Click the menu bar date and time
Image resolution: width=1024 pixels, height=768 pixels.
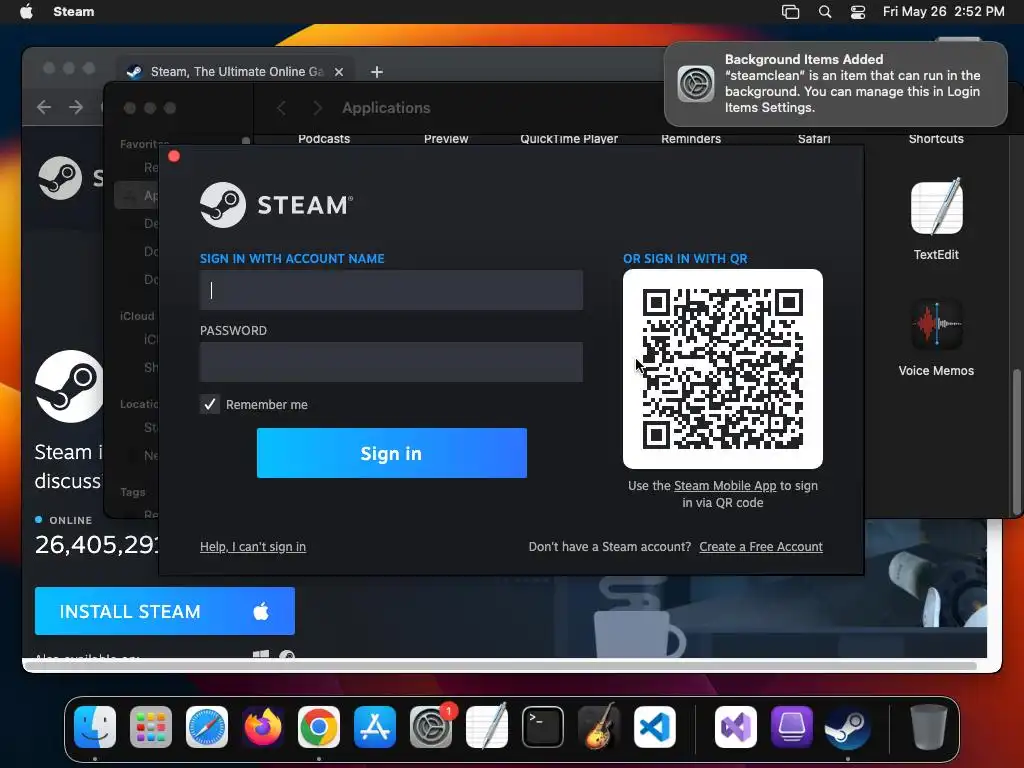pyautogui.click(x=944, y=11)
